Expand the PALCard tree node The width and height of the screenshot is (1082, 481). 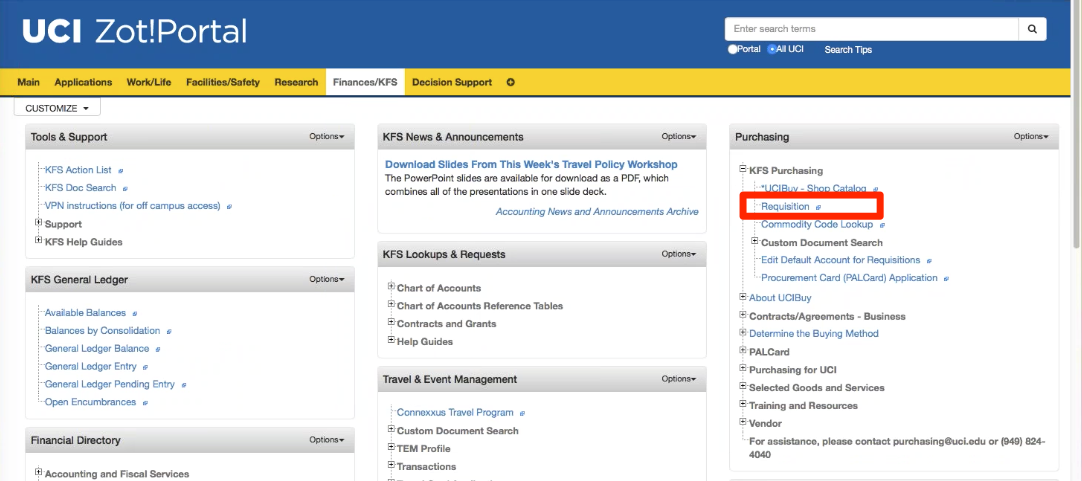[743, 351]
